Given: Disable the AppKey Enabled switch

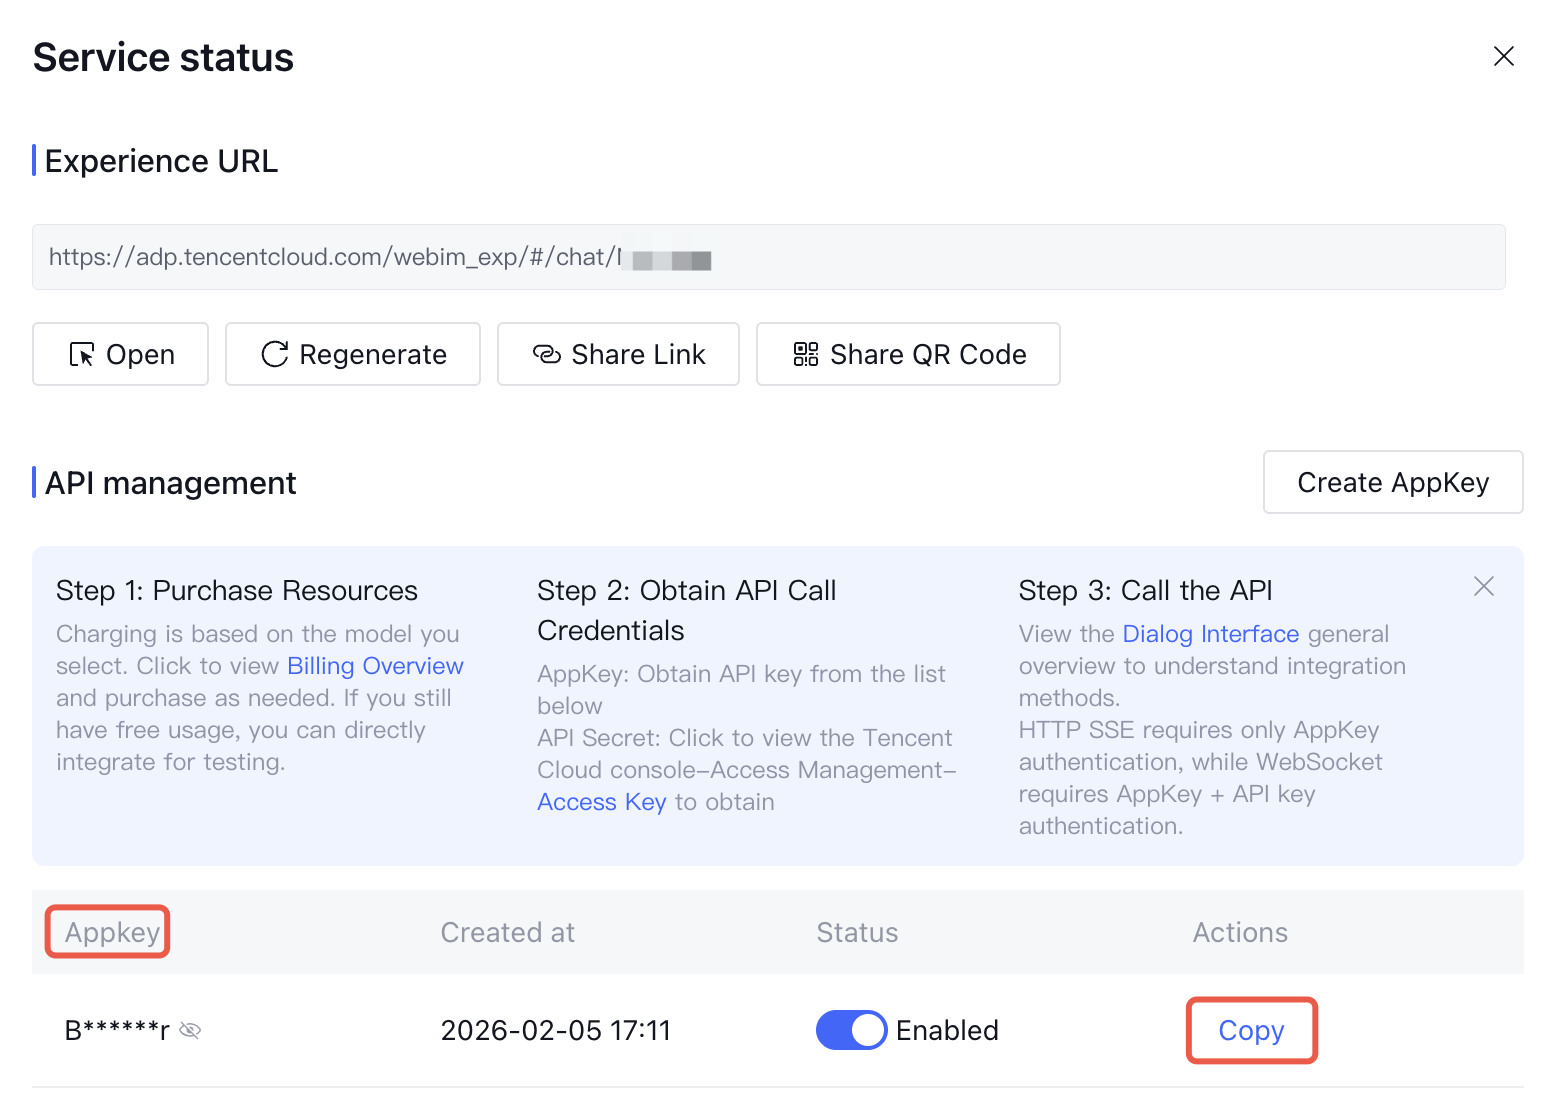Looking at the screenshot, I should click(851, 1030).
